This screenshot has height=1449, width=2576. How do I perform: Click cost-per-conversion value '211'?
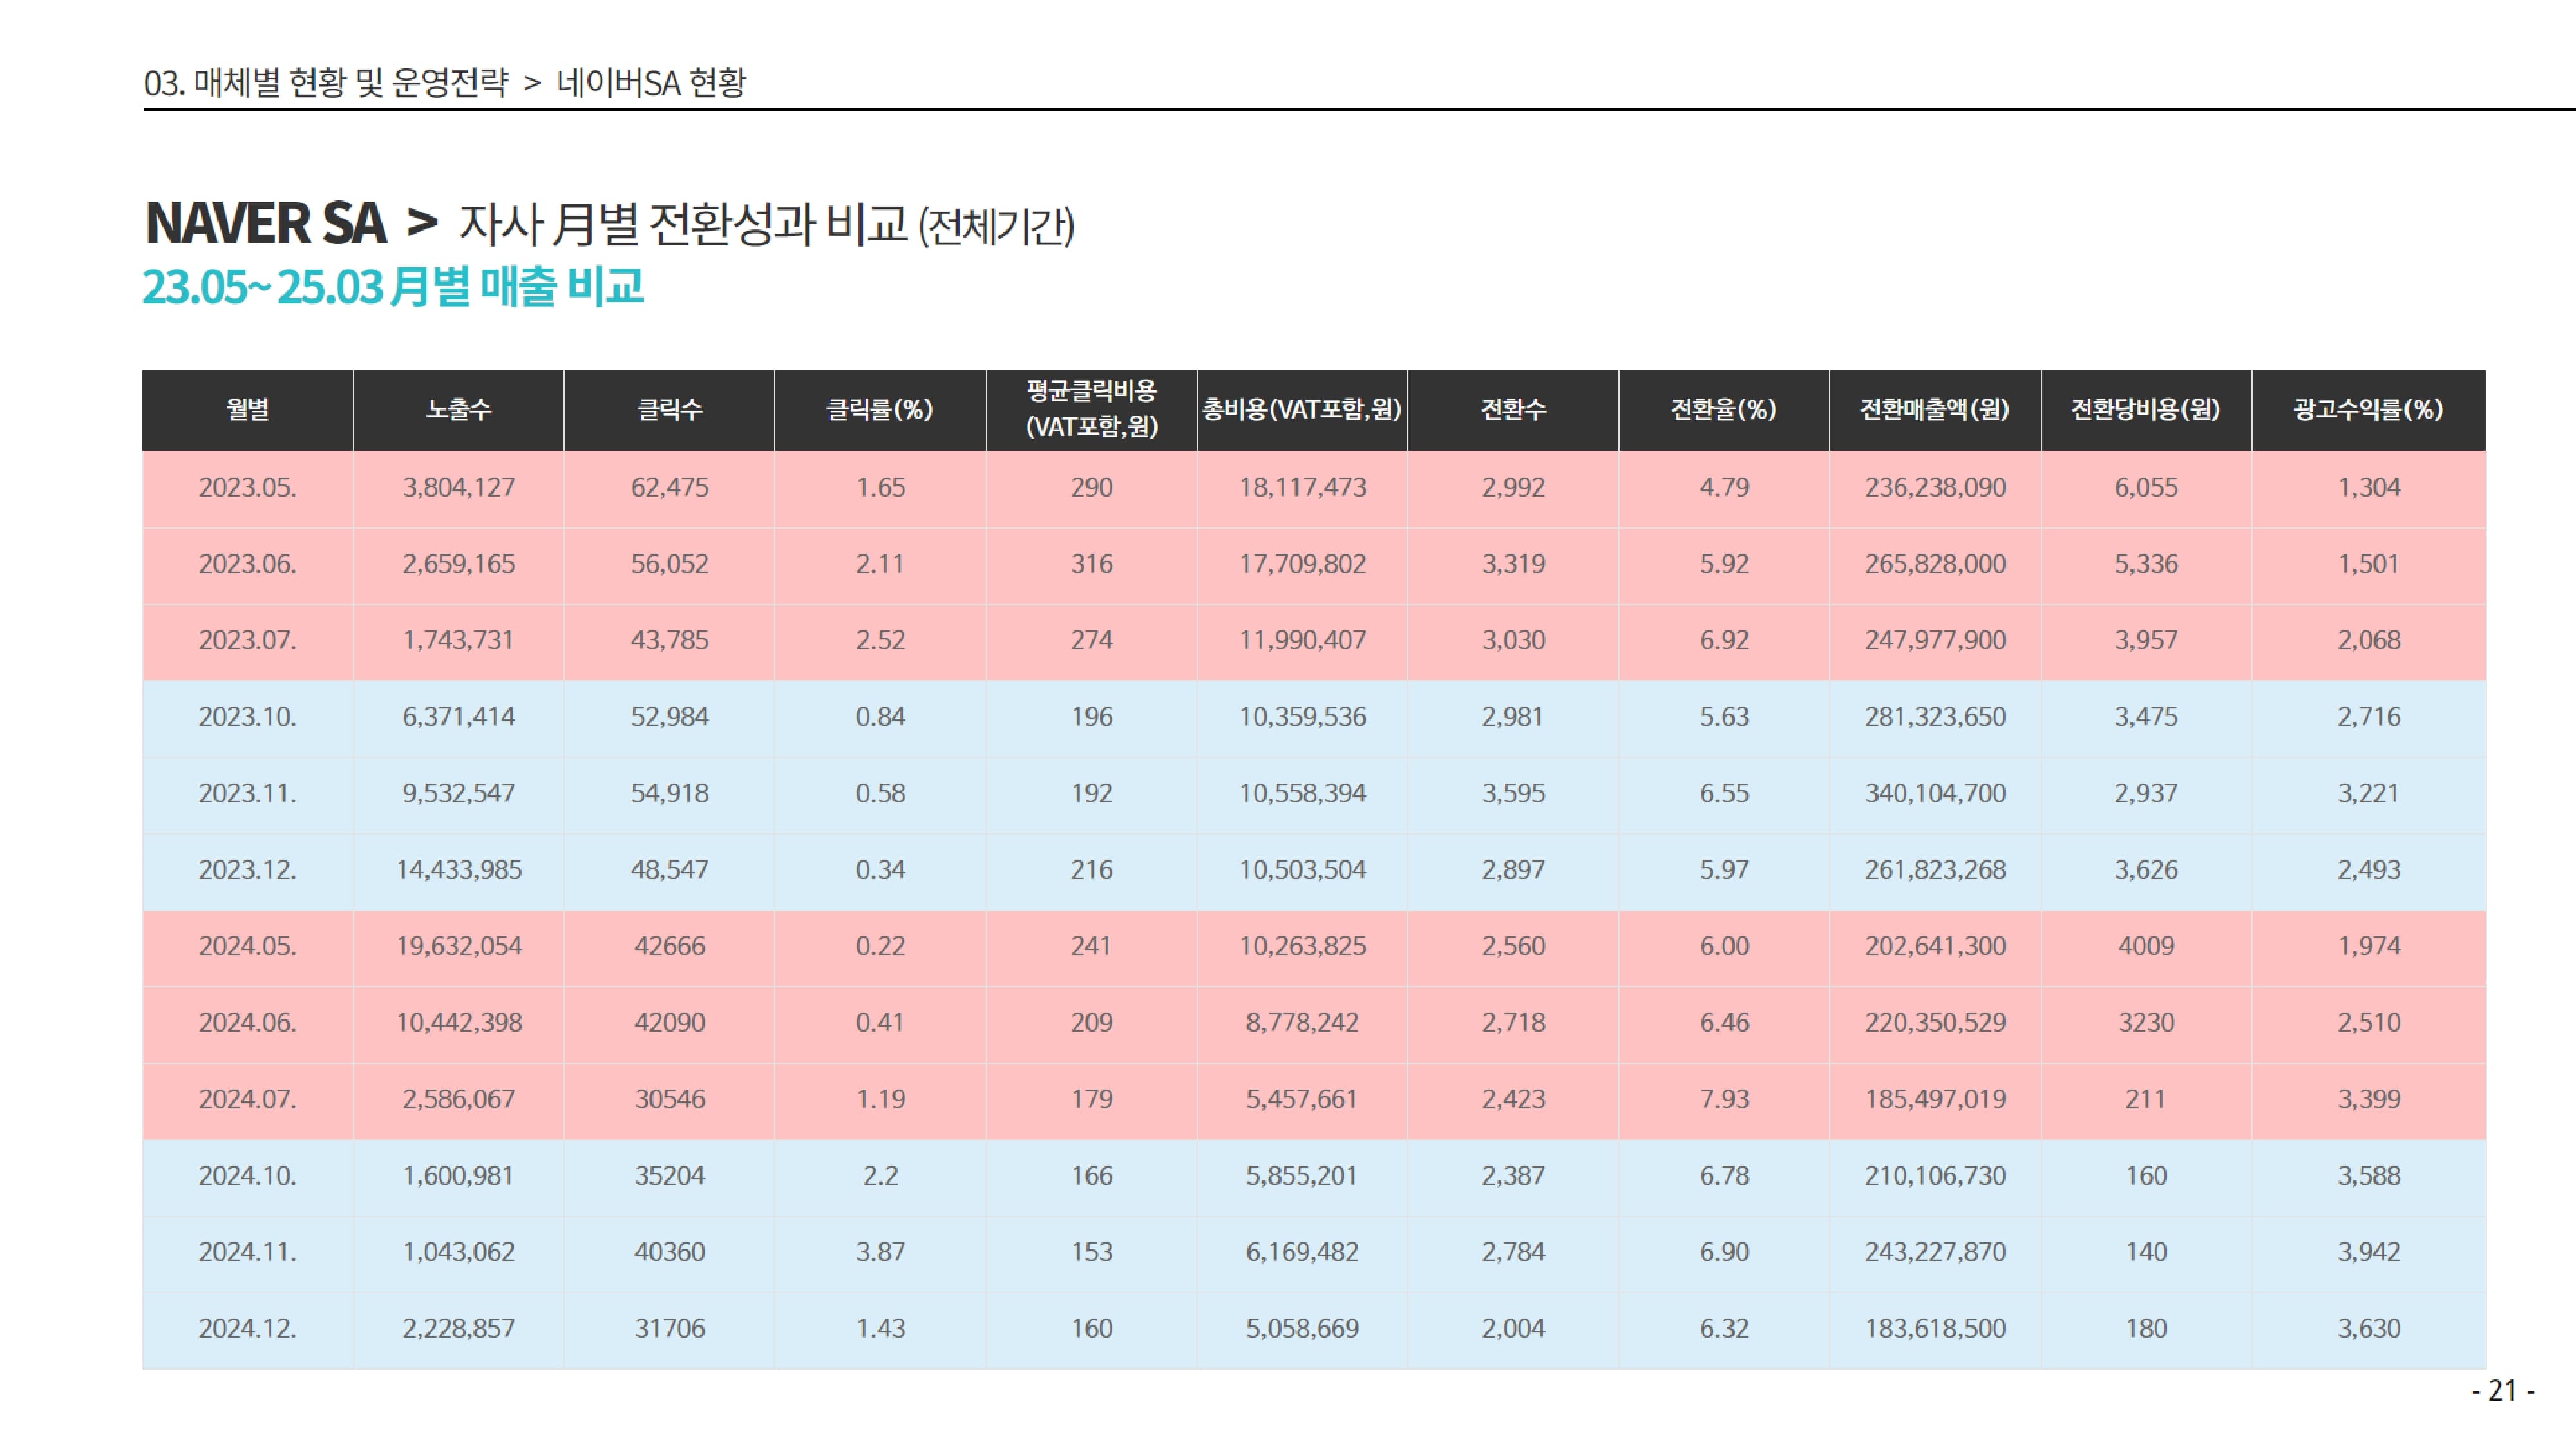(x=2146, y=1100)
